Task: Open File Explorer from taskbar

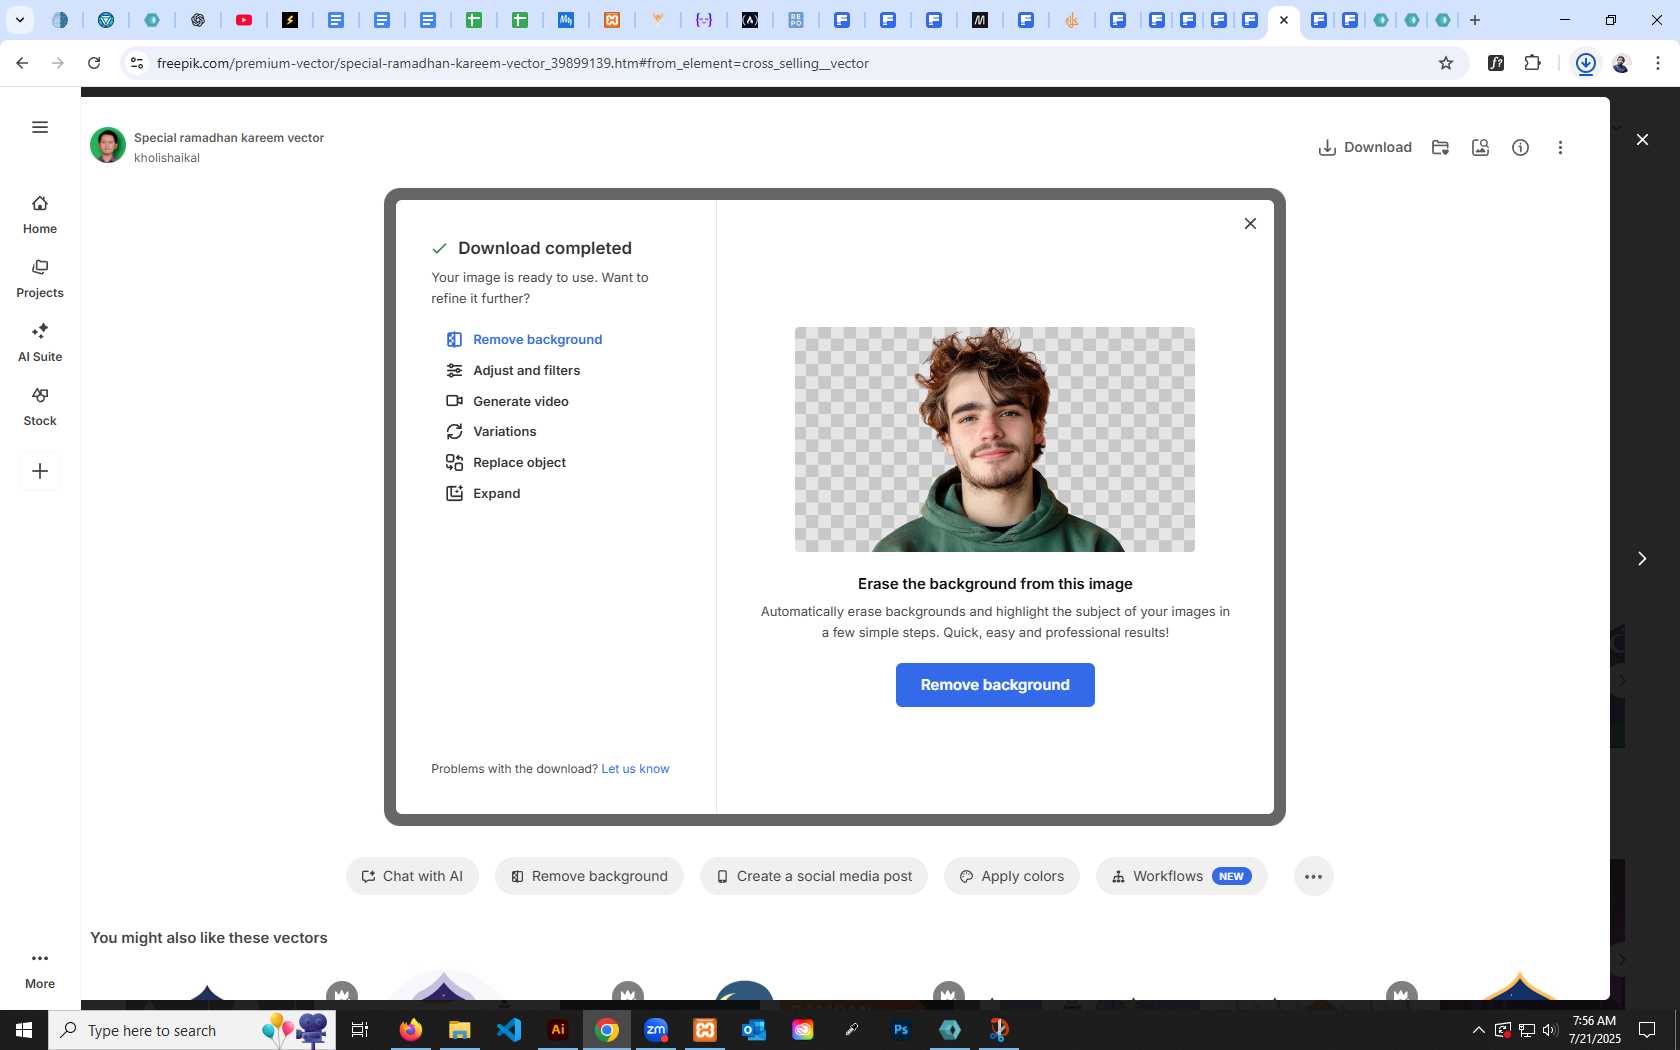Action: point(460,1030)
